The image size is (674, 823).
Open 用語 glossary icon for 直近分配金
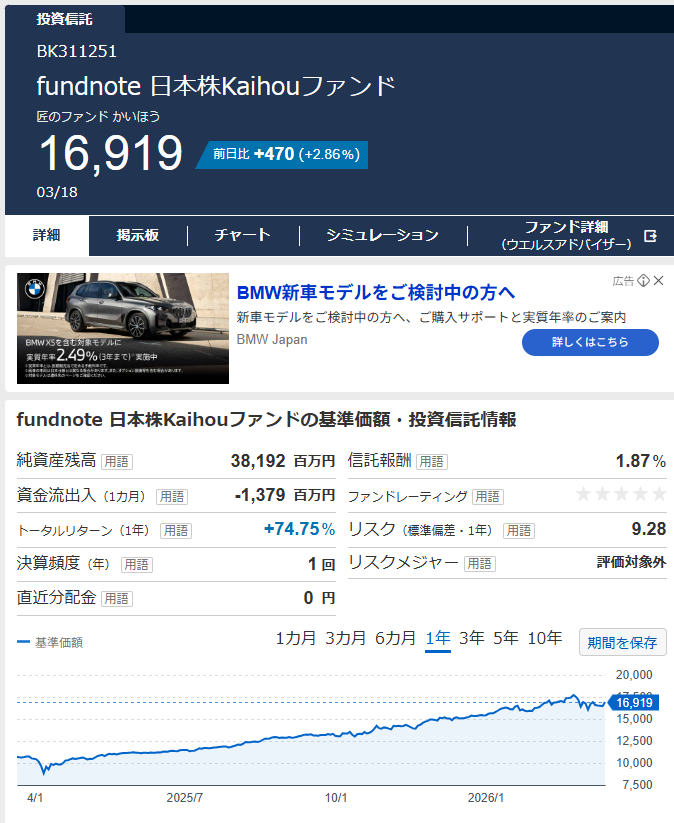(116, 599)
